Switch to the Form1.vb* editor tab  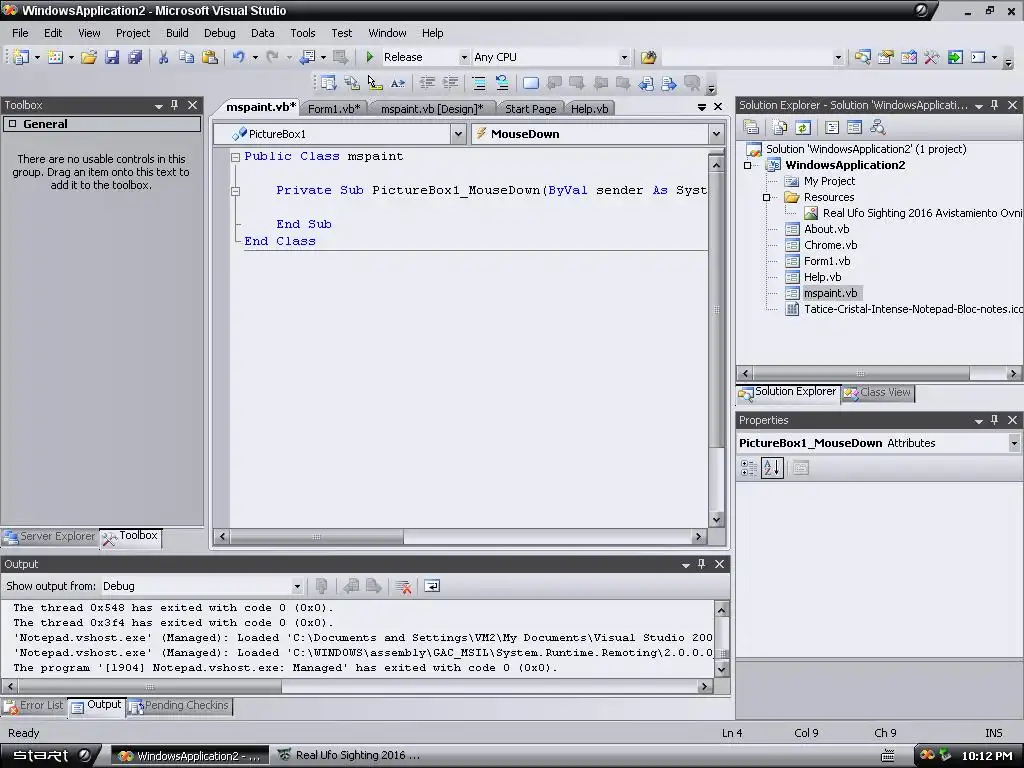[334, 108]
